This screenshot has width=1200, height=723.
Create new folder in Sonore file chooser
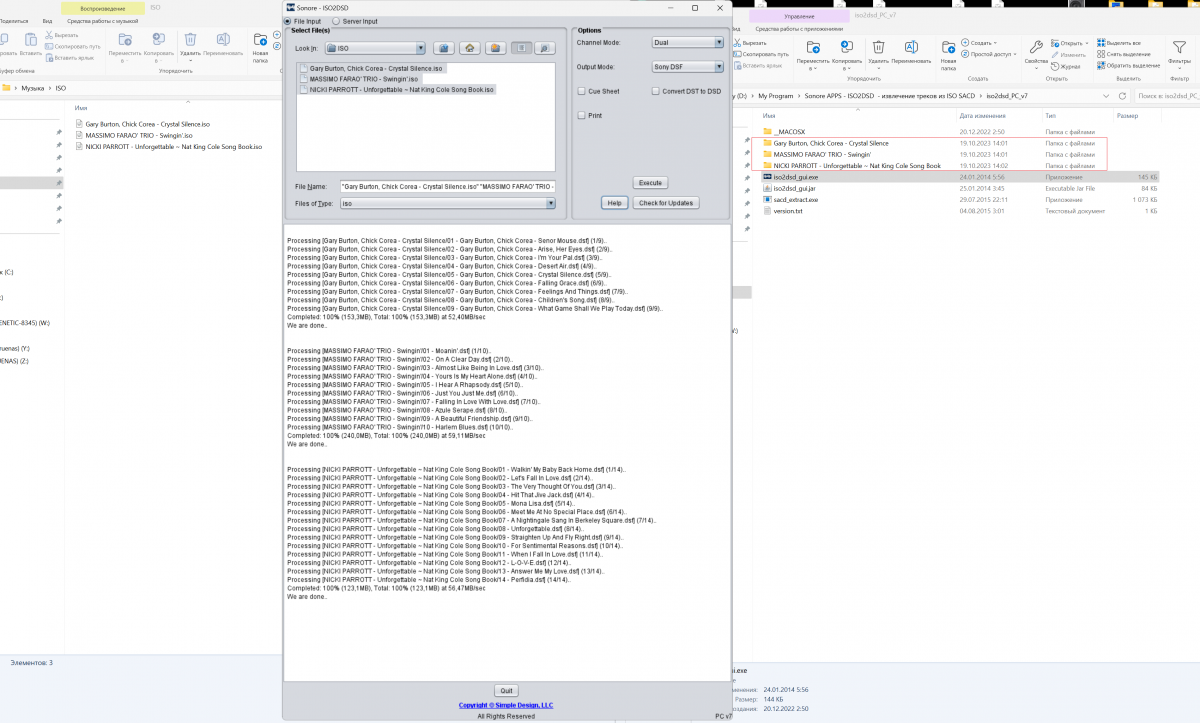point(494,48)
